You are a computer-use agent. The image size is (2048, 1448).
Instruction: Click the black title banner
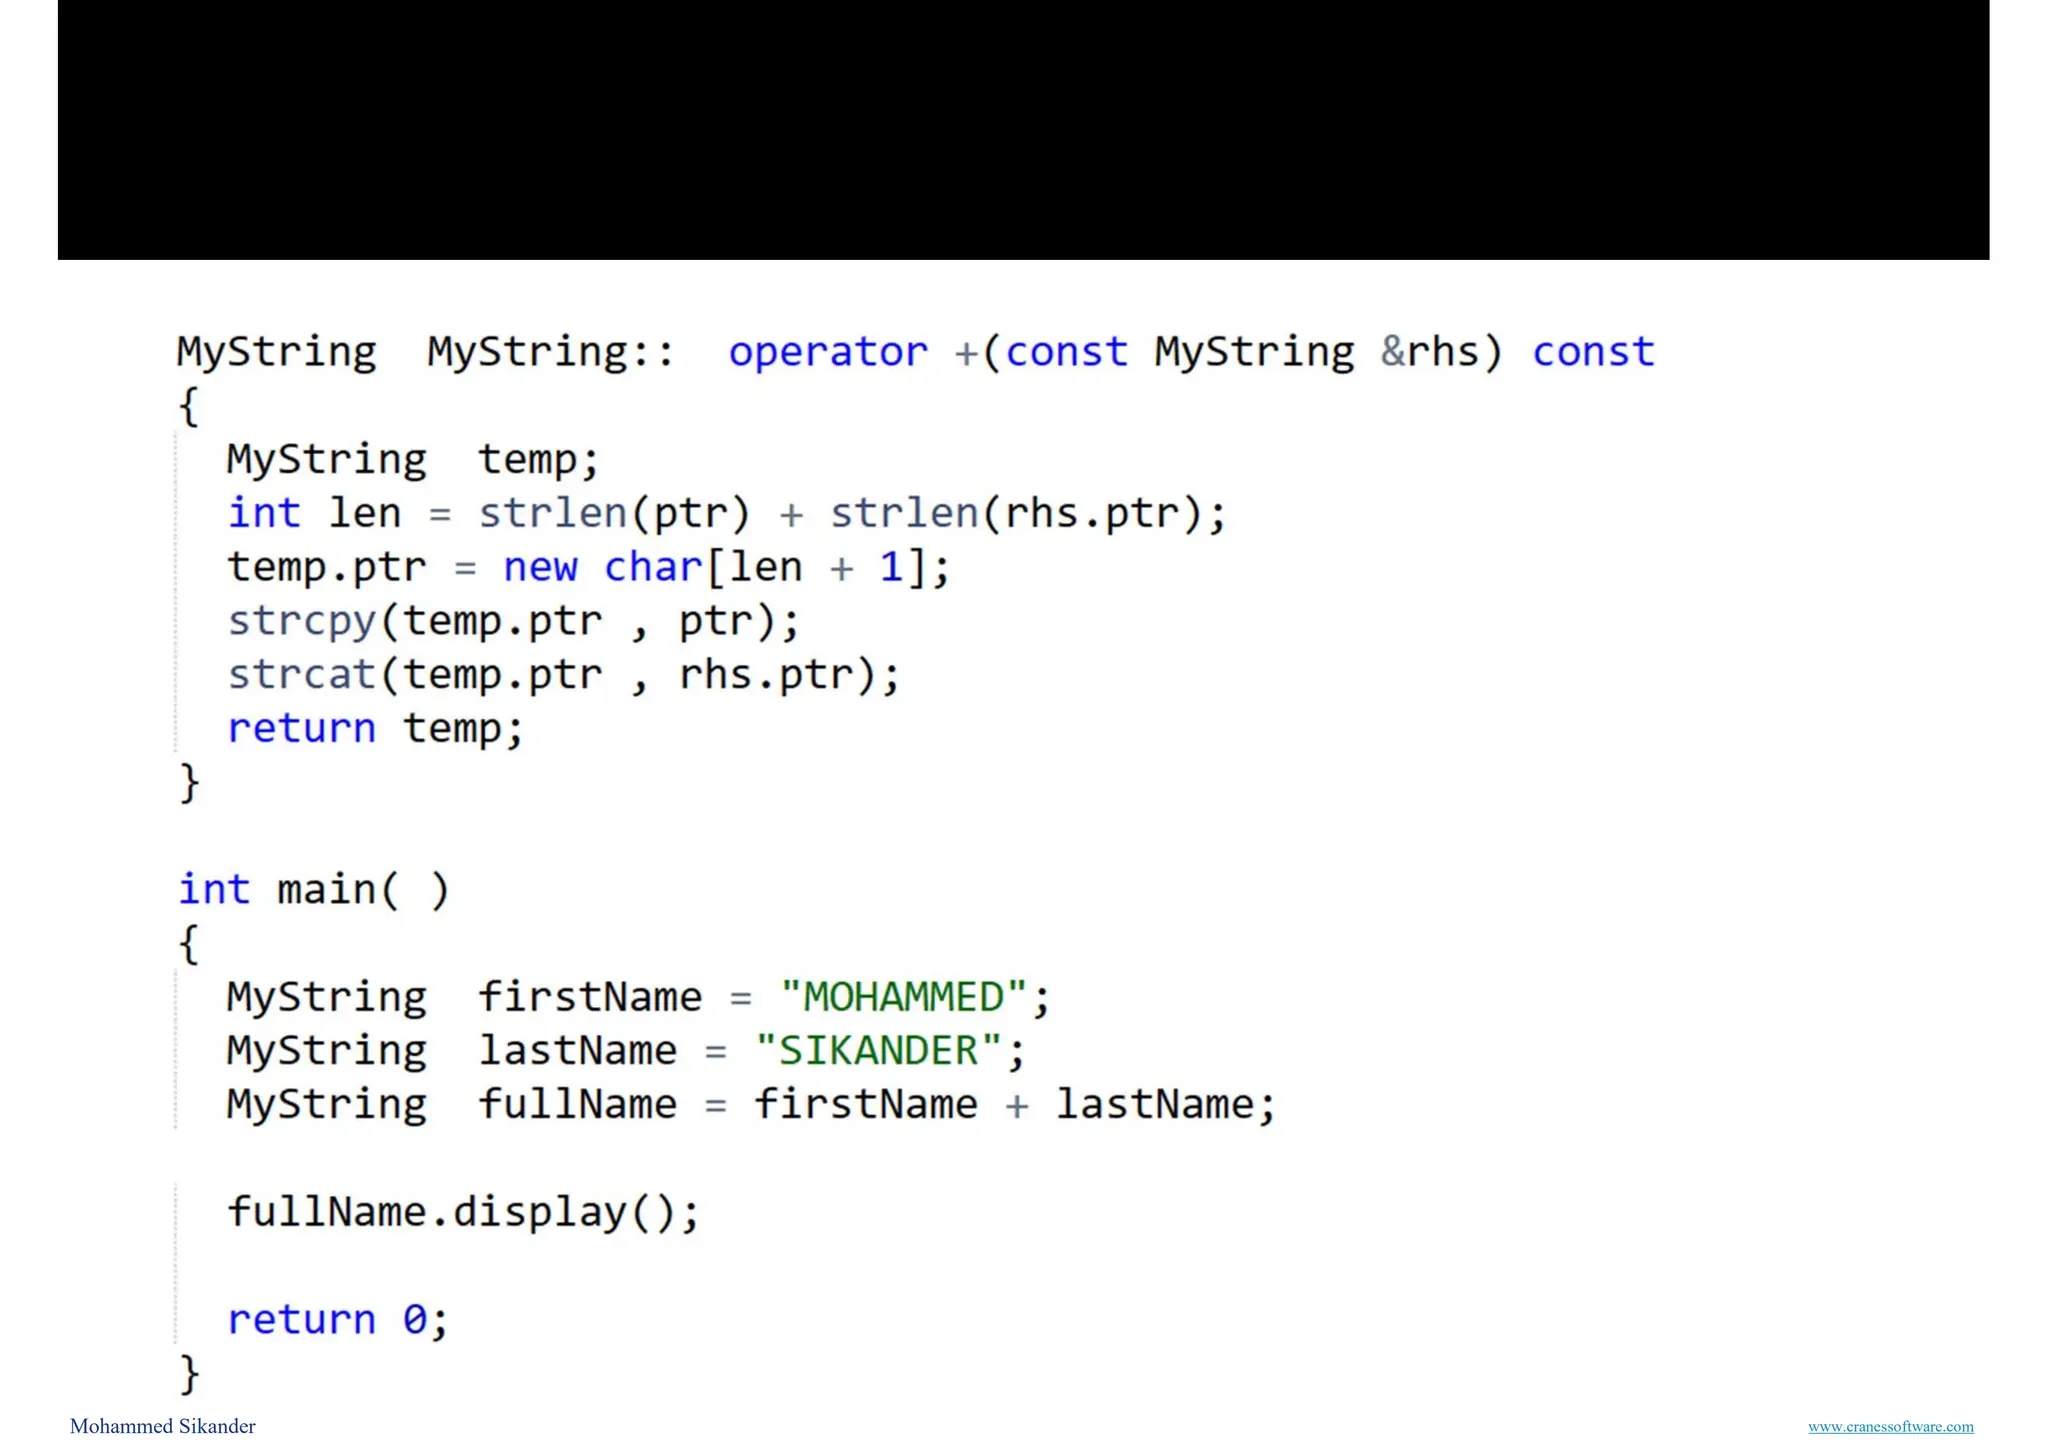click(x=1023, y=130)
